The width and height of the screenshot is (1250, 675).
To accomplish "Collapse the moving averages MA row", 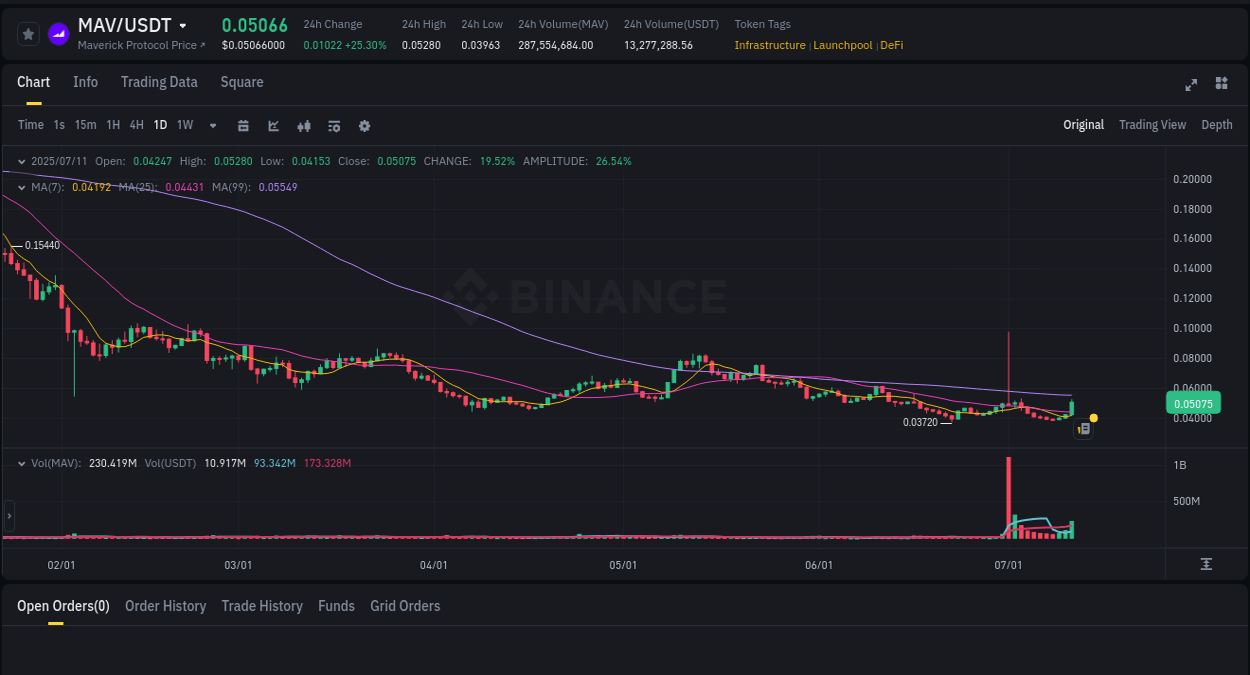I will (21, 186).
